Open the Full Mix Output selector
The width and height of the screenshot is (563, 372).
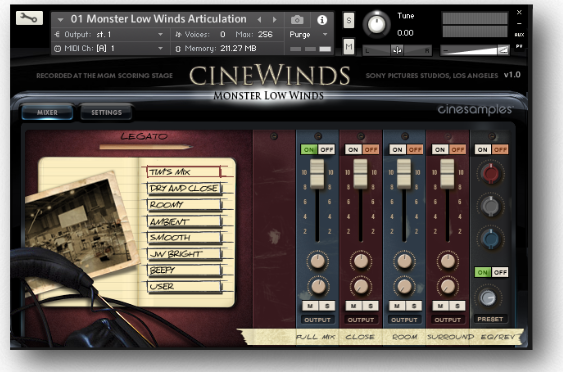click(x=317, y=320)
